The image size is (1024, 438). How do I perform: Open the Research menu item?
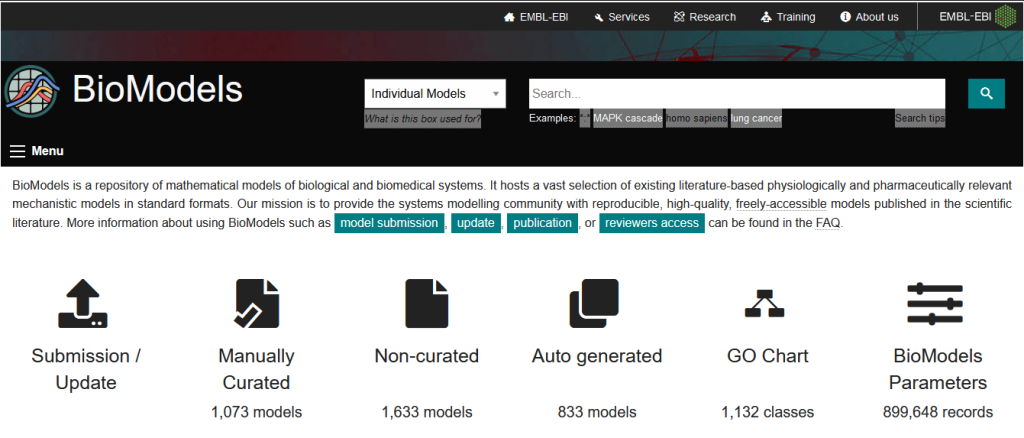point(704,17)
